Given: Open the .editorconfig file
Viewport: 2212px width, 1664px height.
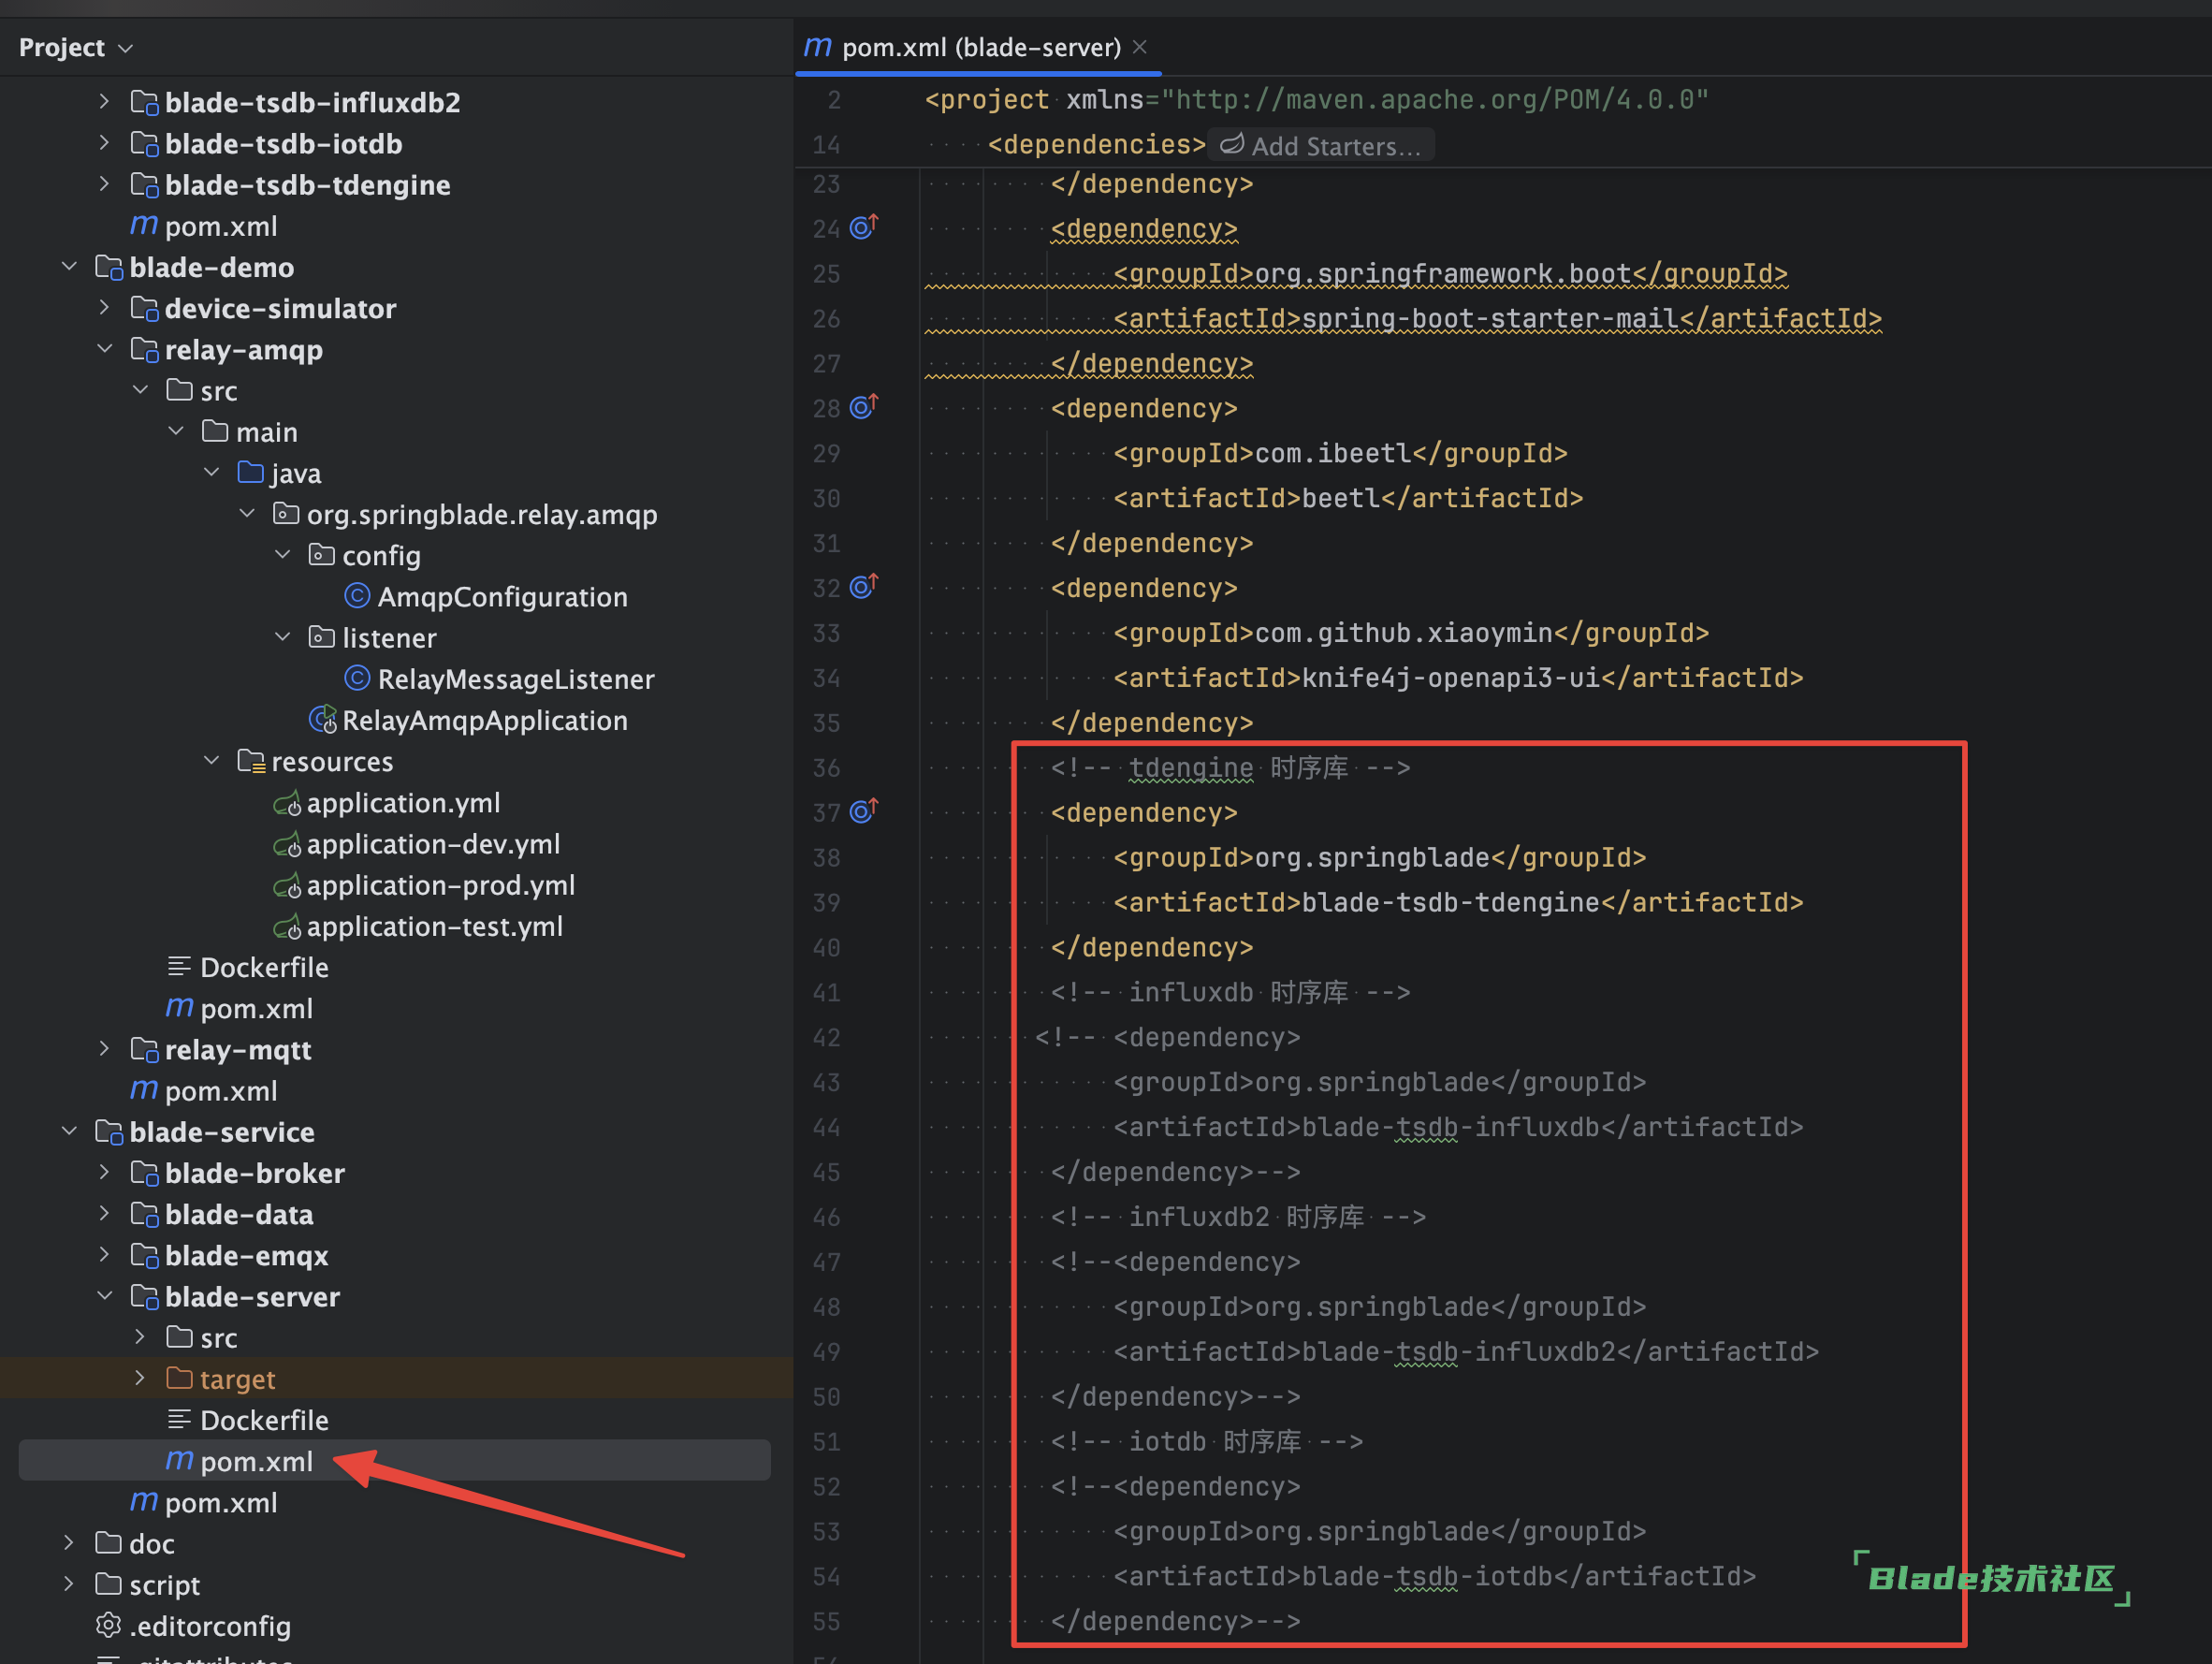Looking at the screenshot, I should click(x=193, y=1625).
